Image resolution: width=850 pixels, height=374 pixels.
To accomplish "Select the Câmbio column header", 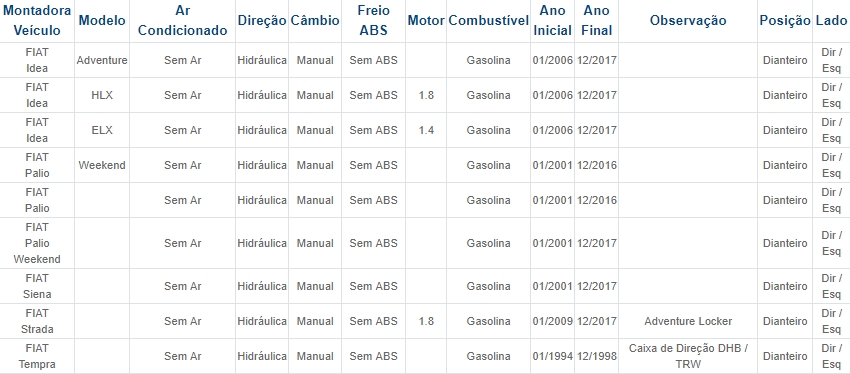I will [x=315, y=21].
